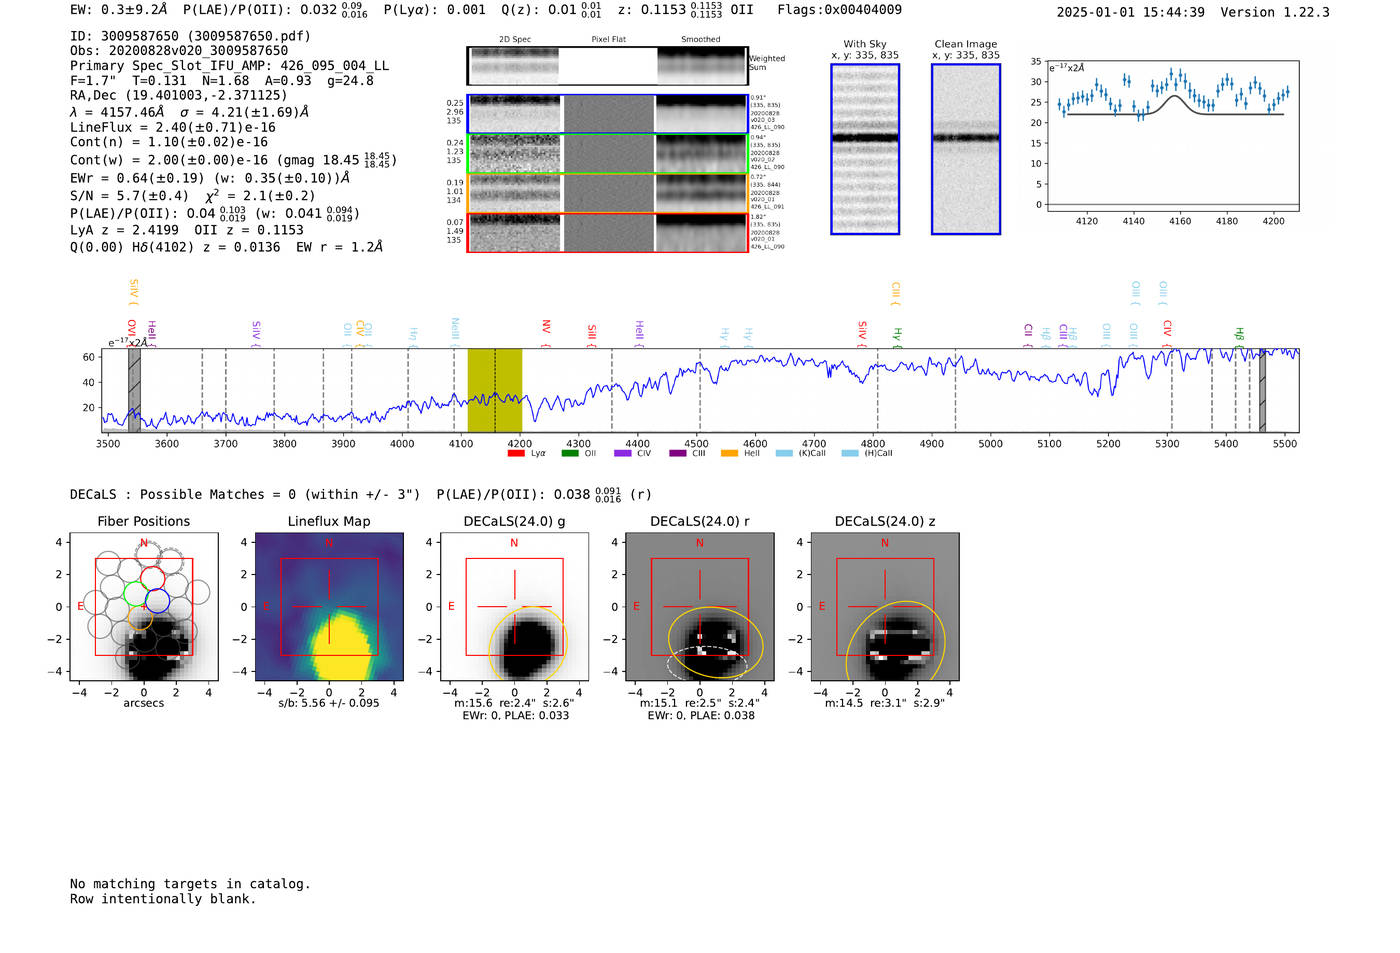Click the CIV purple legend swatch
Viewport: 1400px width, 953px height.
point(623,454)
